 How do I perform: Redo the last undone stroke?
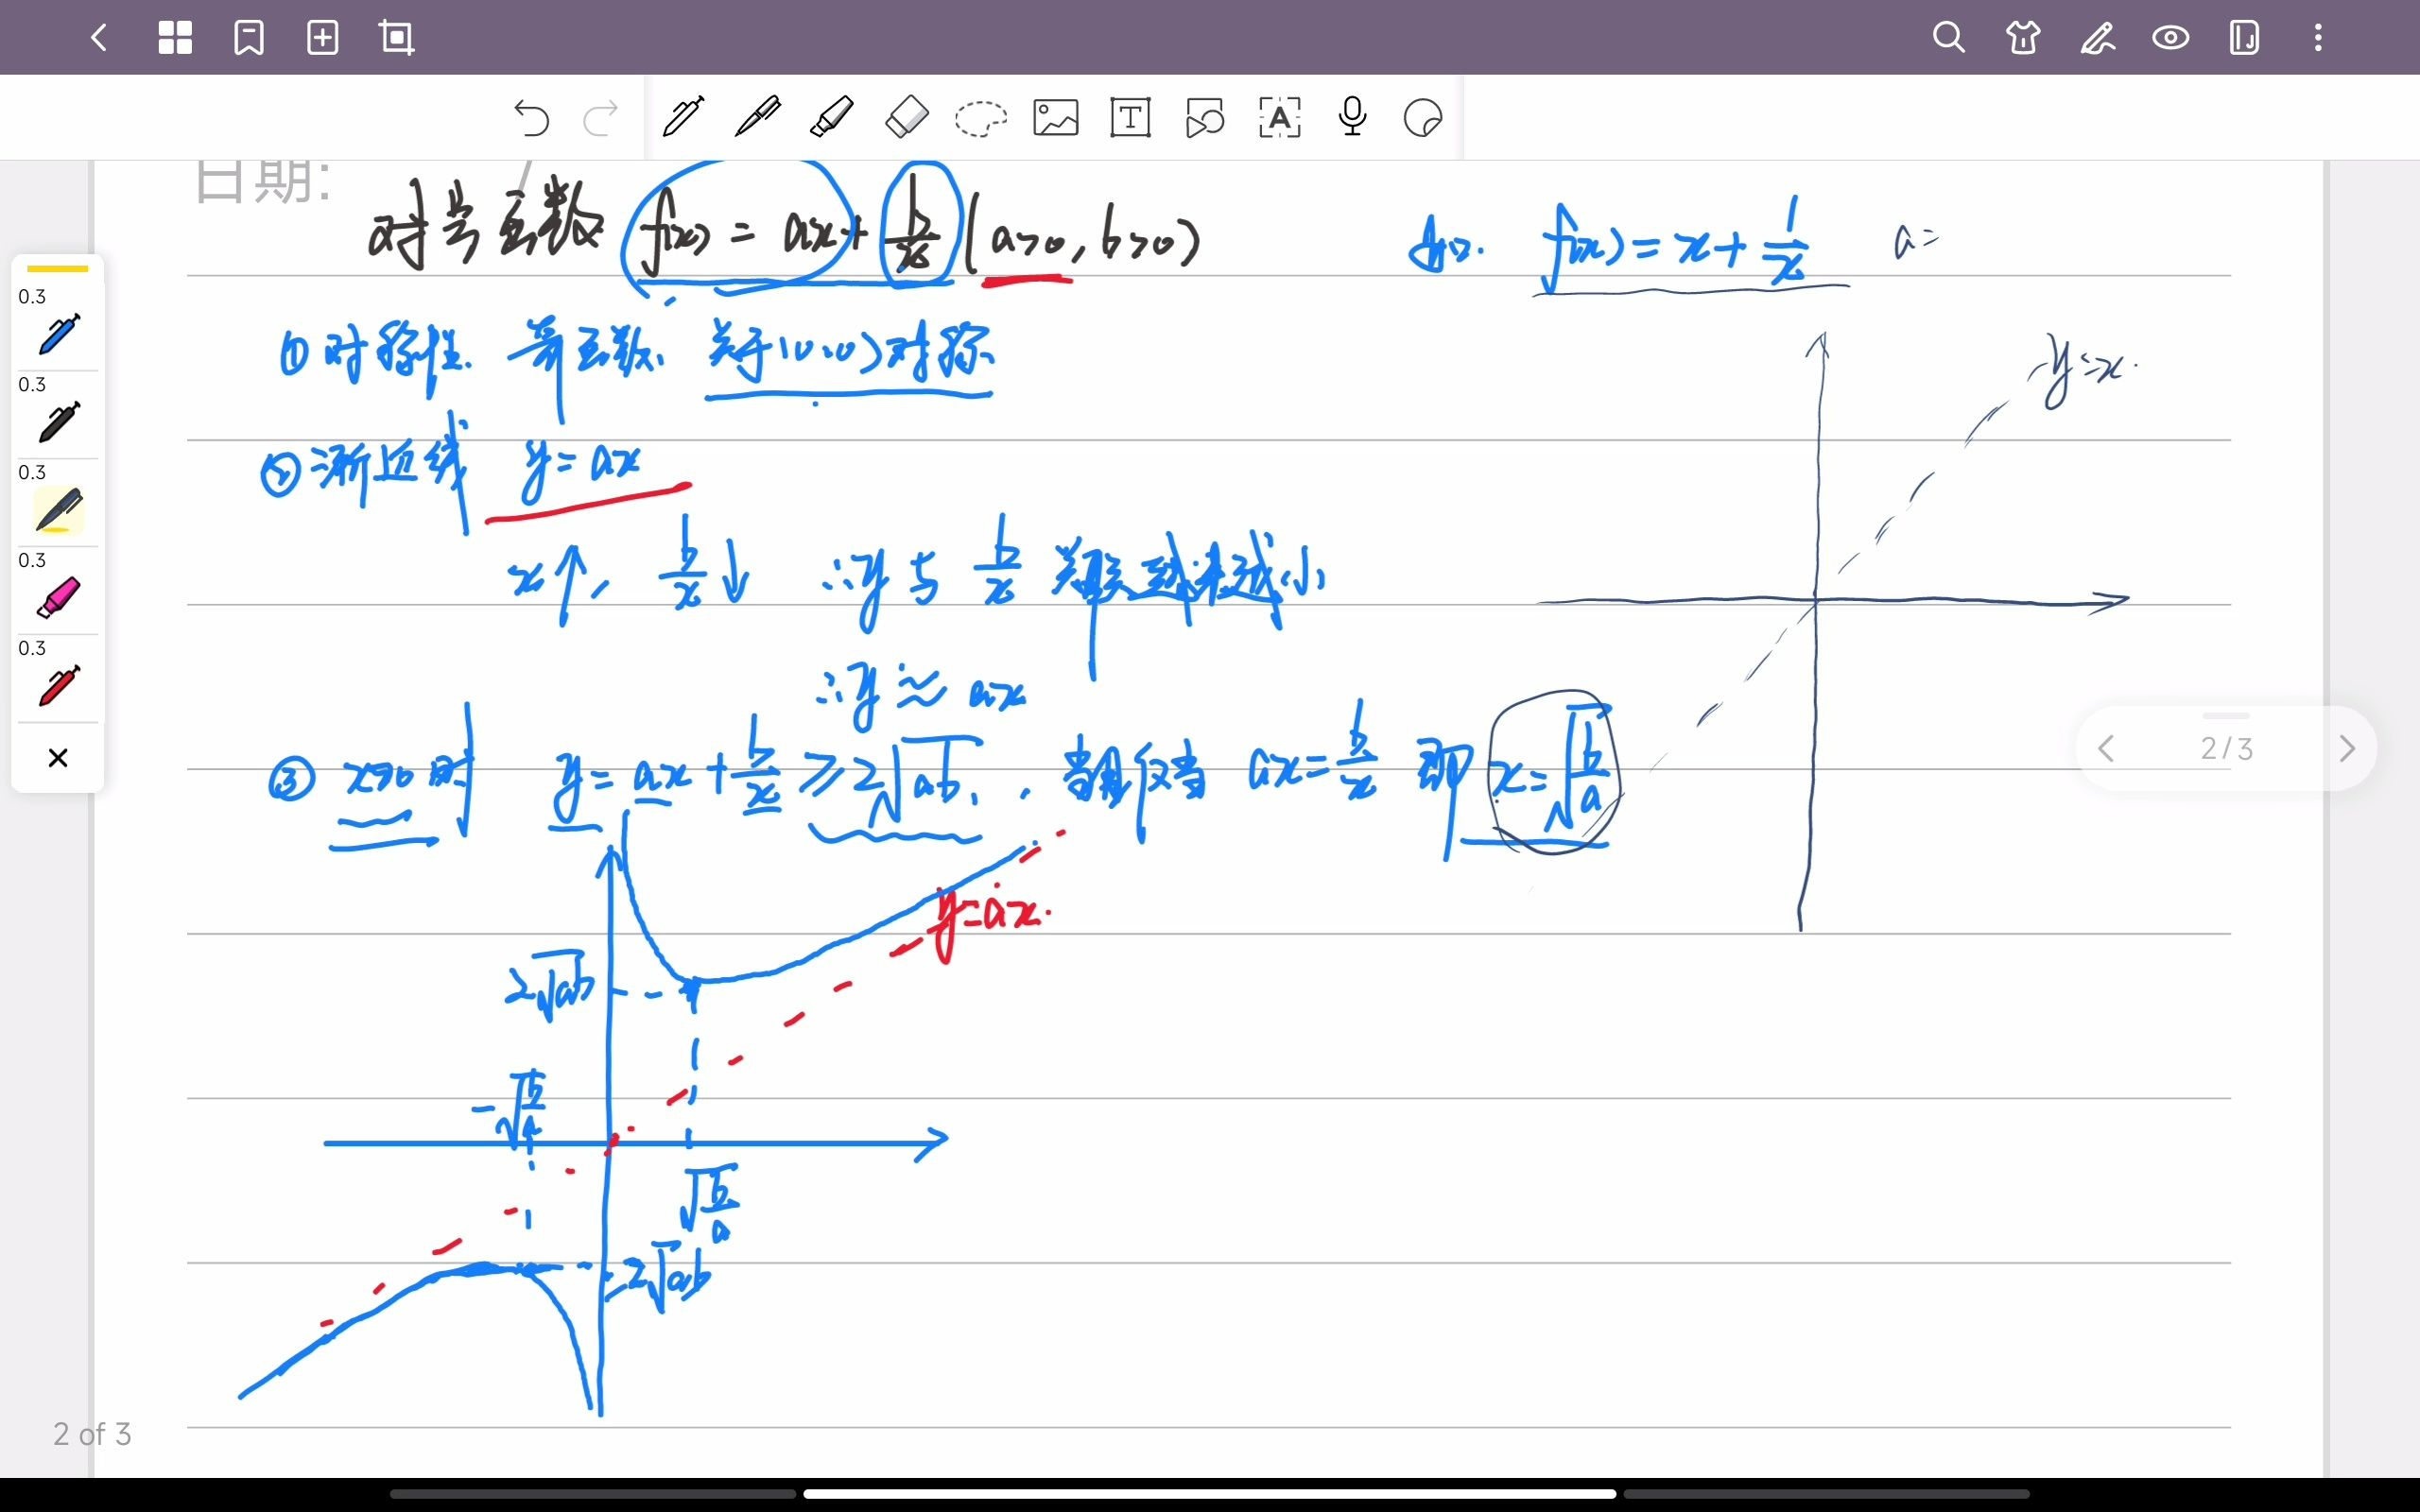(x=601, y=118)
